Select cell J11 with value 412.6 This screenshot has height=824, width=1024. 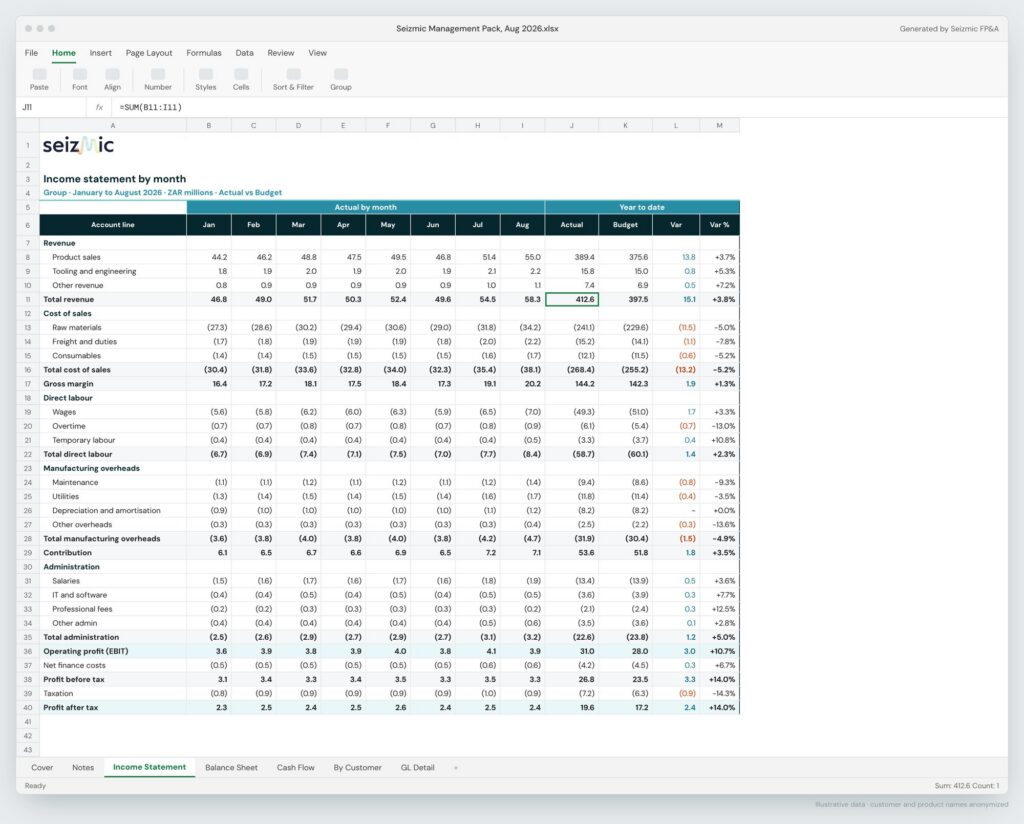571,300
